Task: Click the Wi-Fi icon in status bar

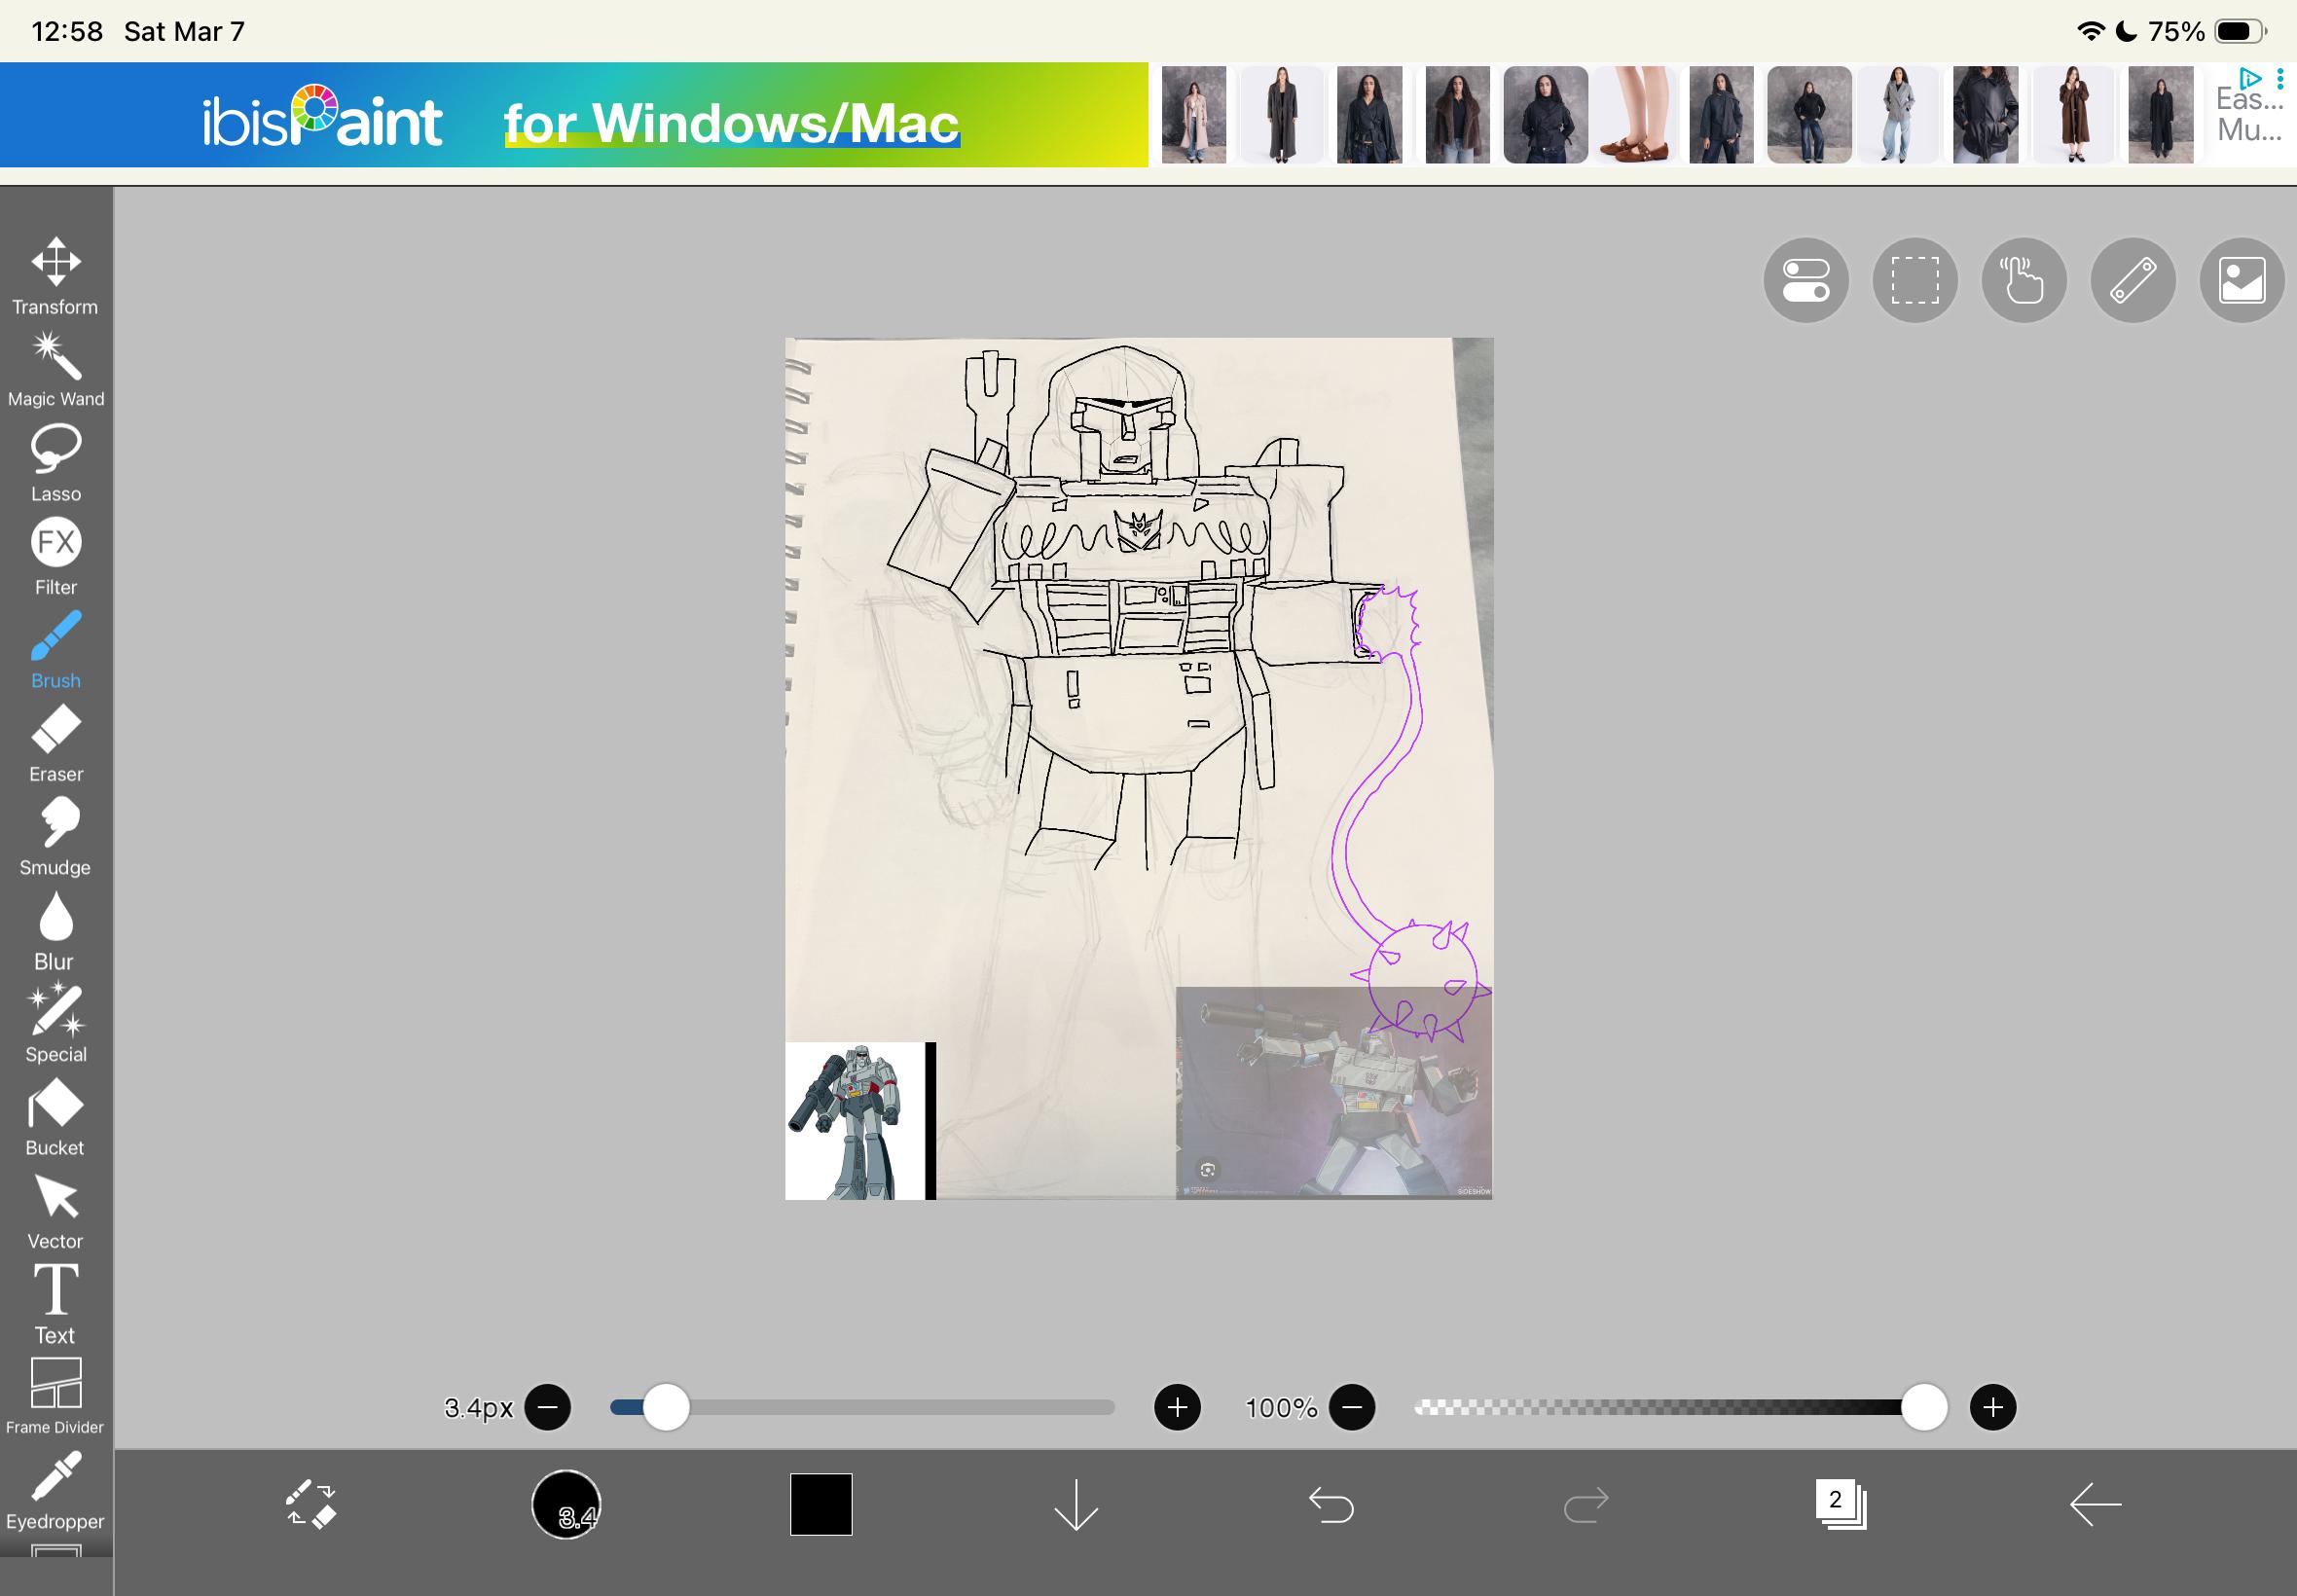Action: (2090, 31)
